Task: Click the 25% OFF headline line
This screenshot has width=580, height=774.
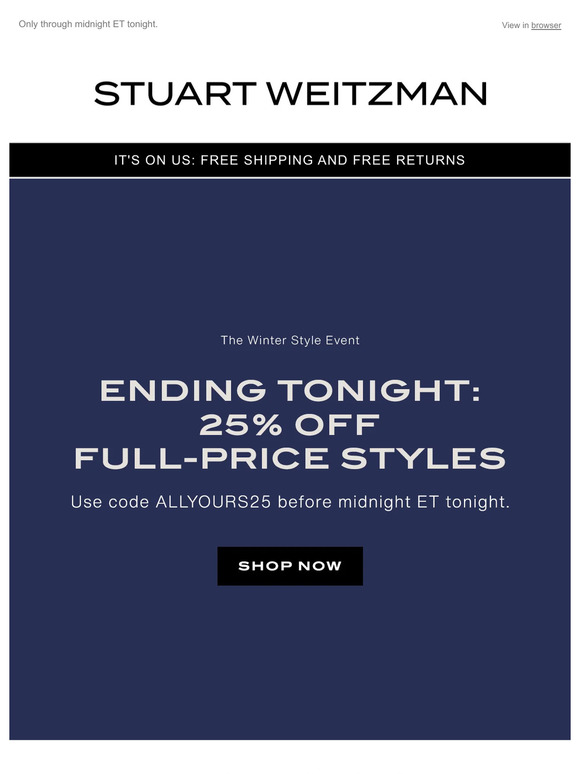Action: pyautogui.click(x=290, y=425)
